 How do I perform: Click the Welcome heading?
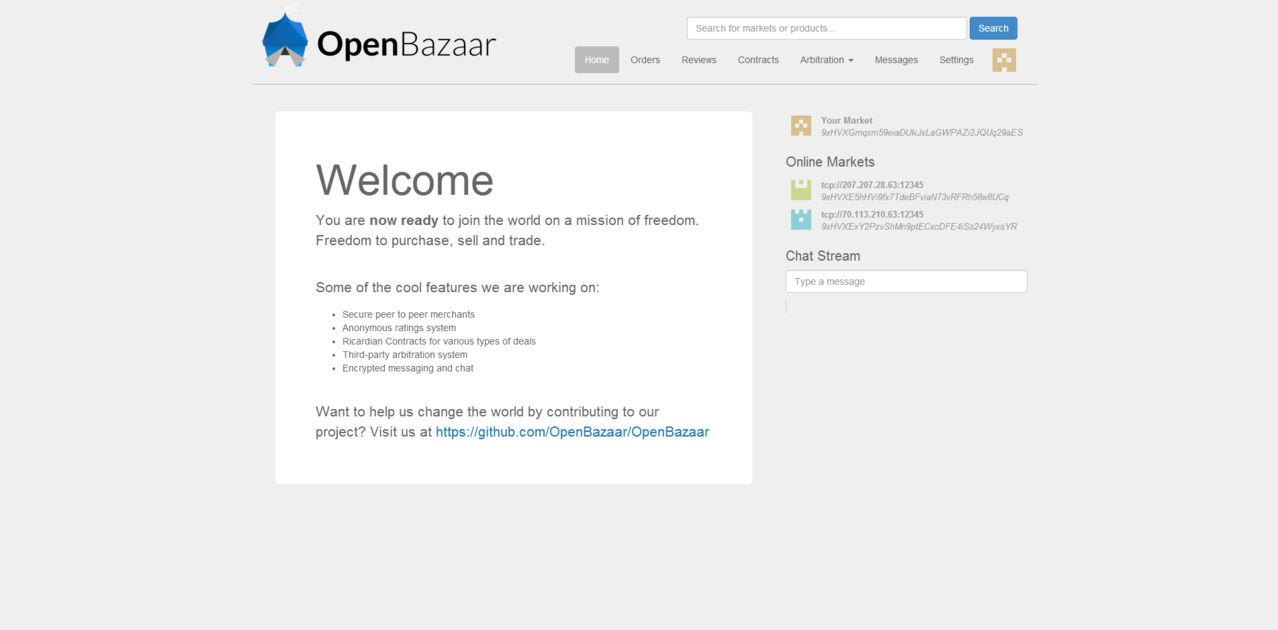405,180
